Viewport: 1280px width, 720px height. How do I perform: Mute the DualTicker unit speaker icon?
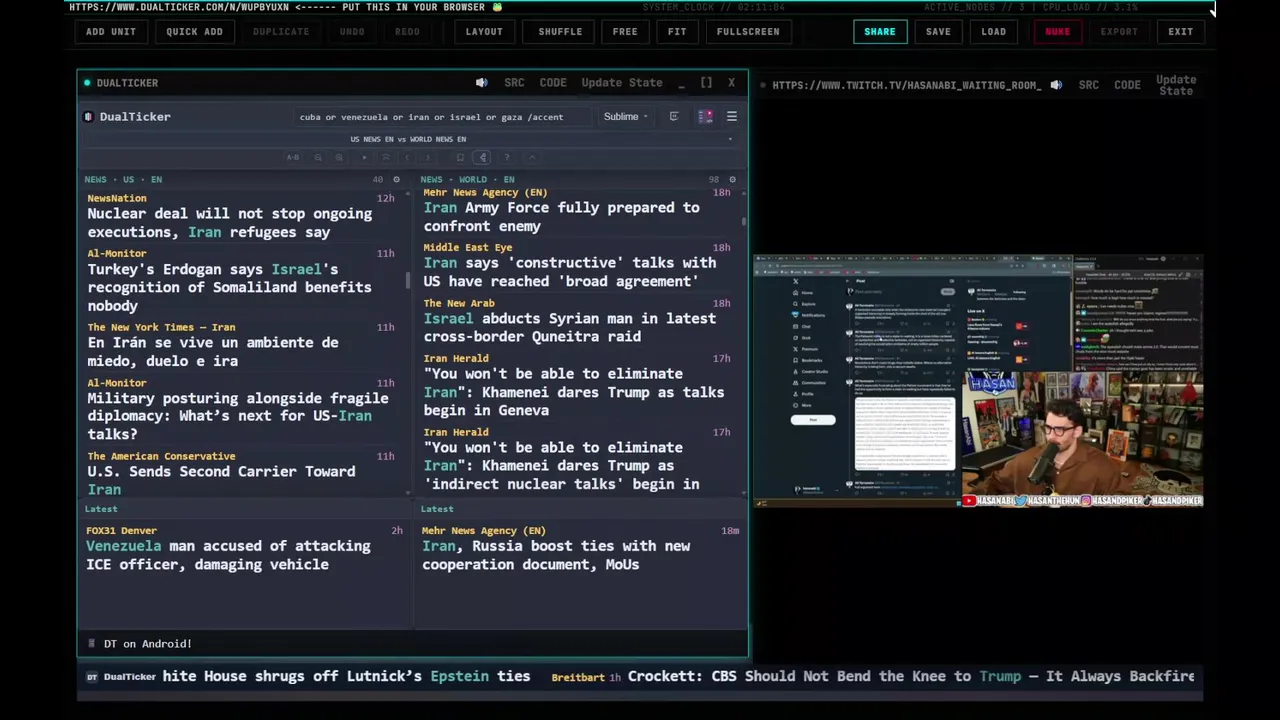point(482,83)
